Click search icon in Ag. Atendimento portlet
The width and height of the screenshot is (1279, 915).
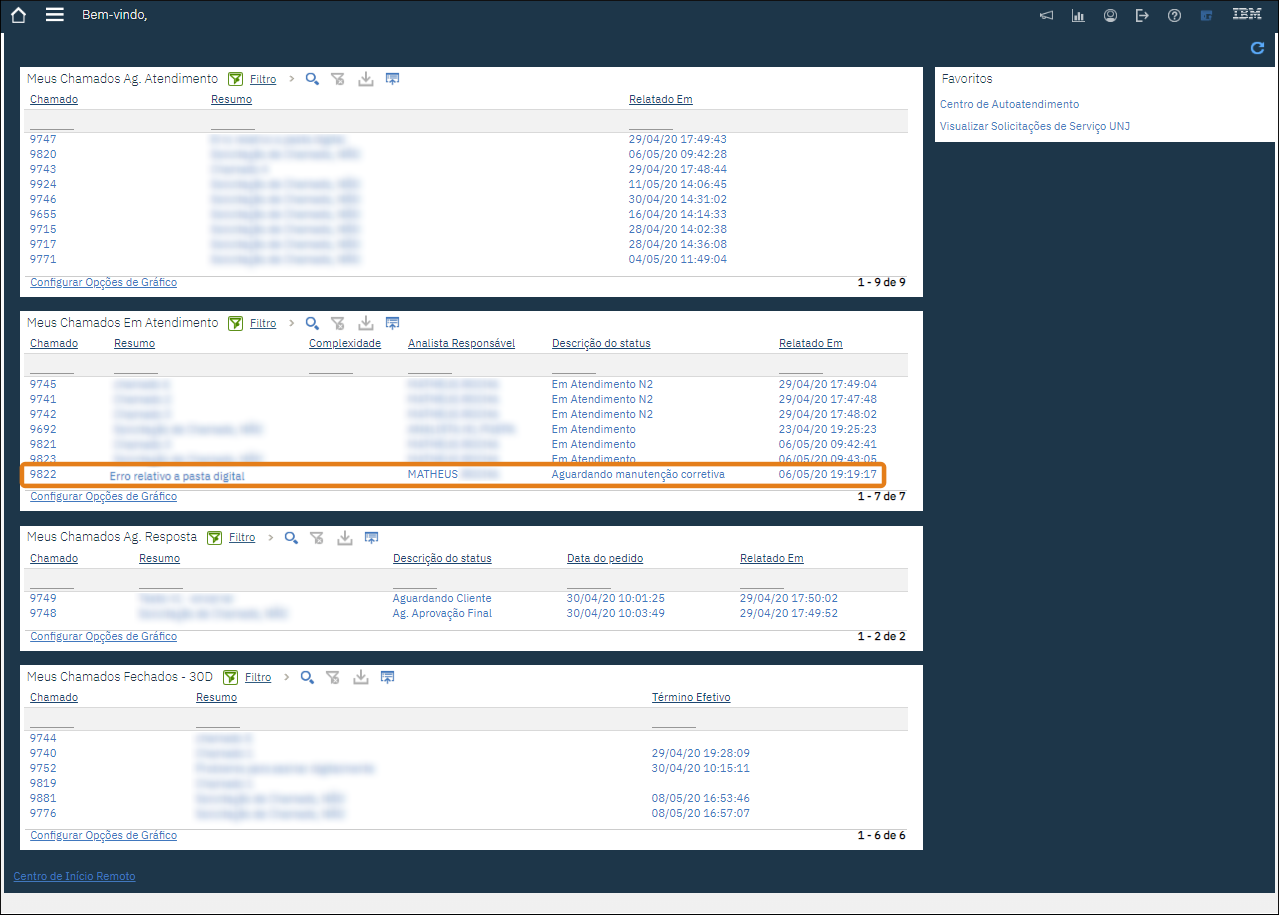click(312, 79)
